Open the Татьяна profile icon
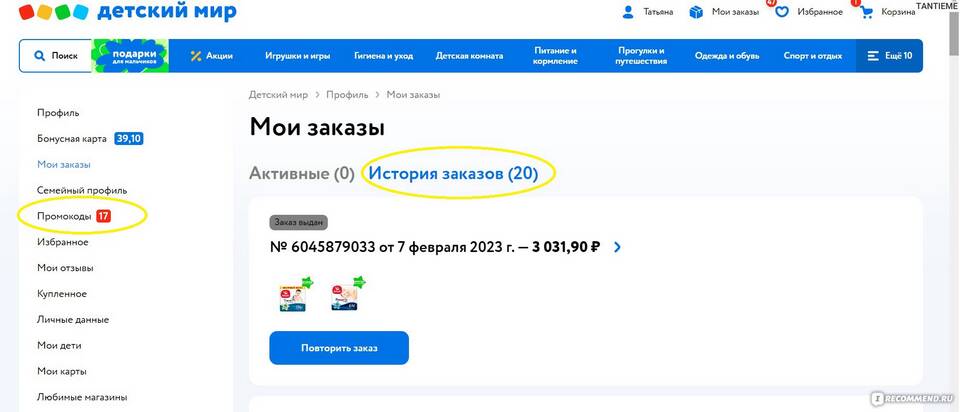This screenshot has height=412, width=960. [x=628, y=12]
